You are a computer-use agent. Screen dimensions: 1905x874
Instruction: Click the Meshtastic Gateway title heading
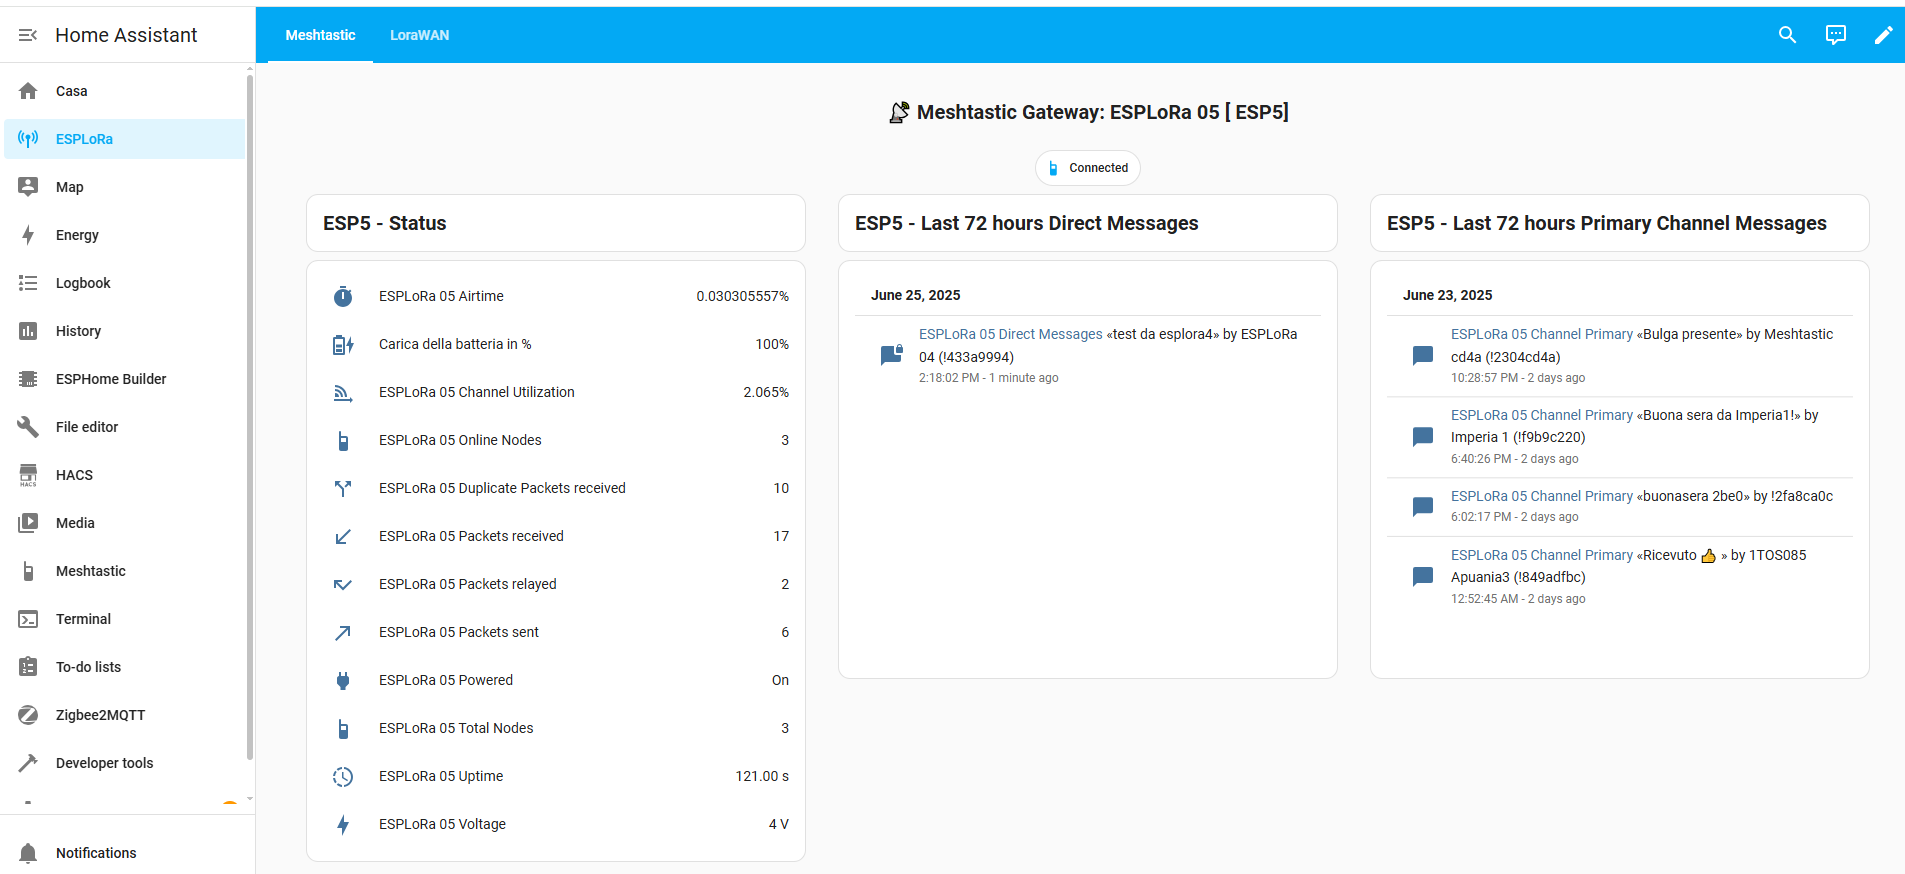(x=1088, y=112)
